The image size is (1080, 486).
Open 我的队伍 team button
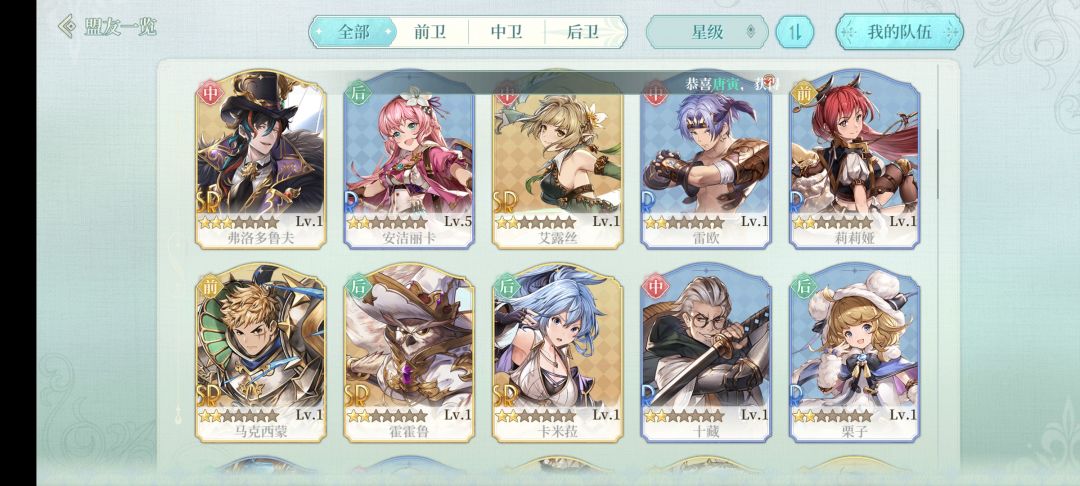tap(899, 32)
